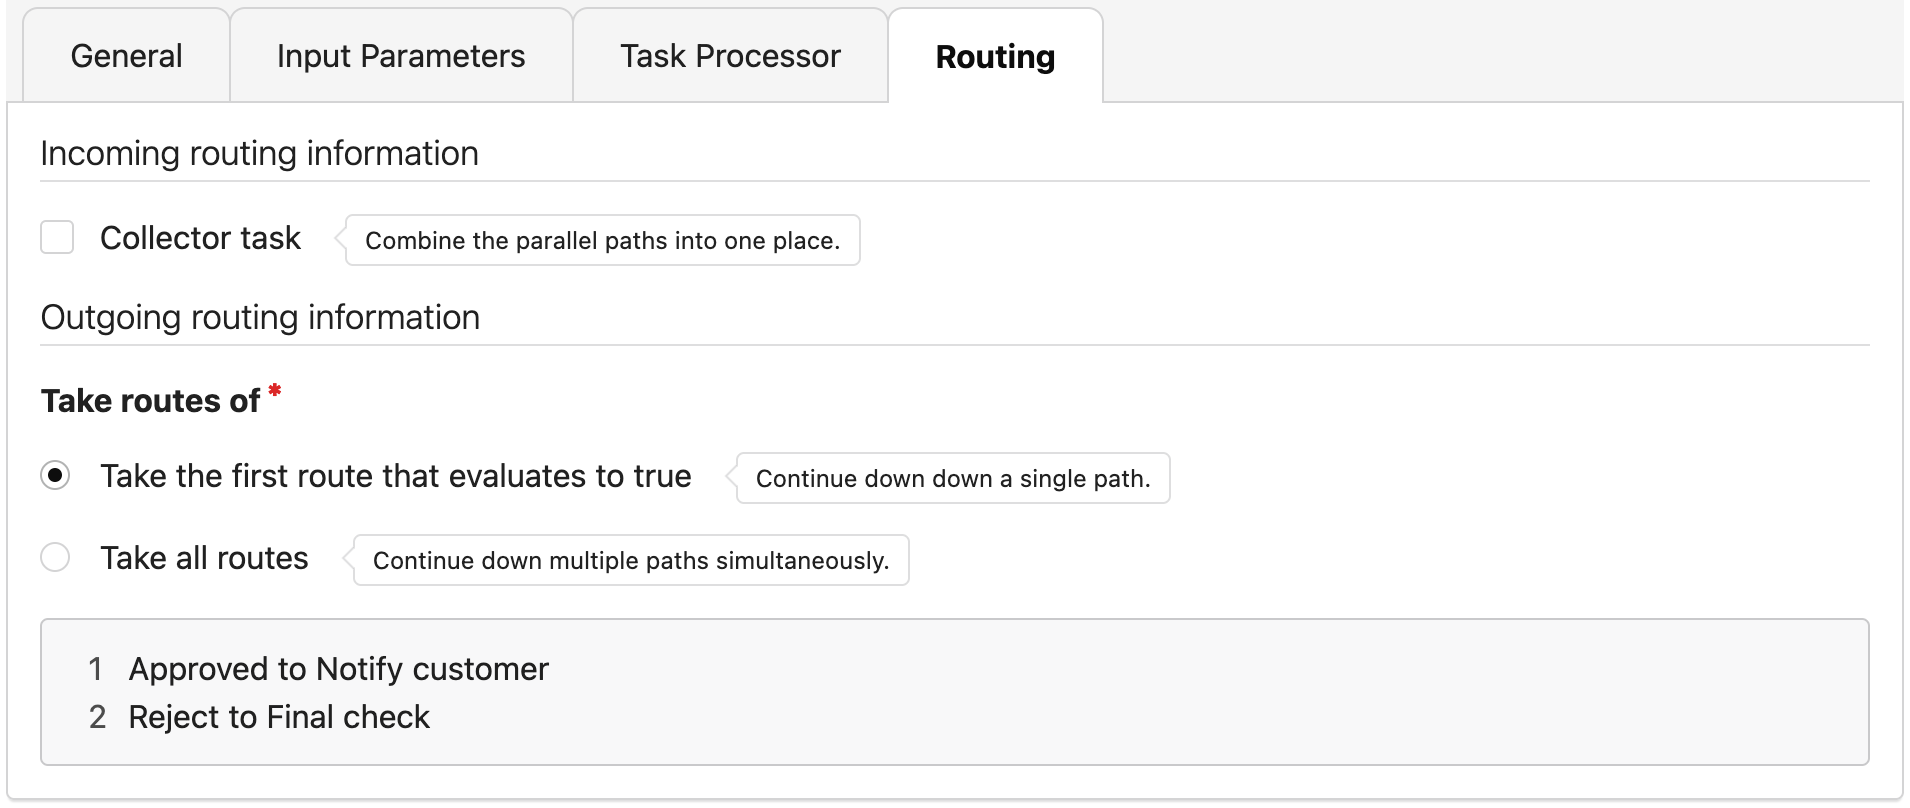Click the "Take routes of" field label
Screen dimensions: 1910x808
click(150, 401)
